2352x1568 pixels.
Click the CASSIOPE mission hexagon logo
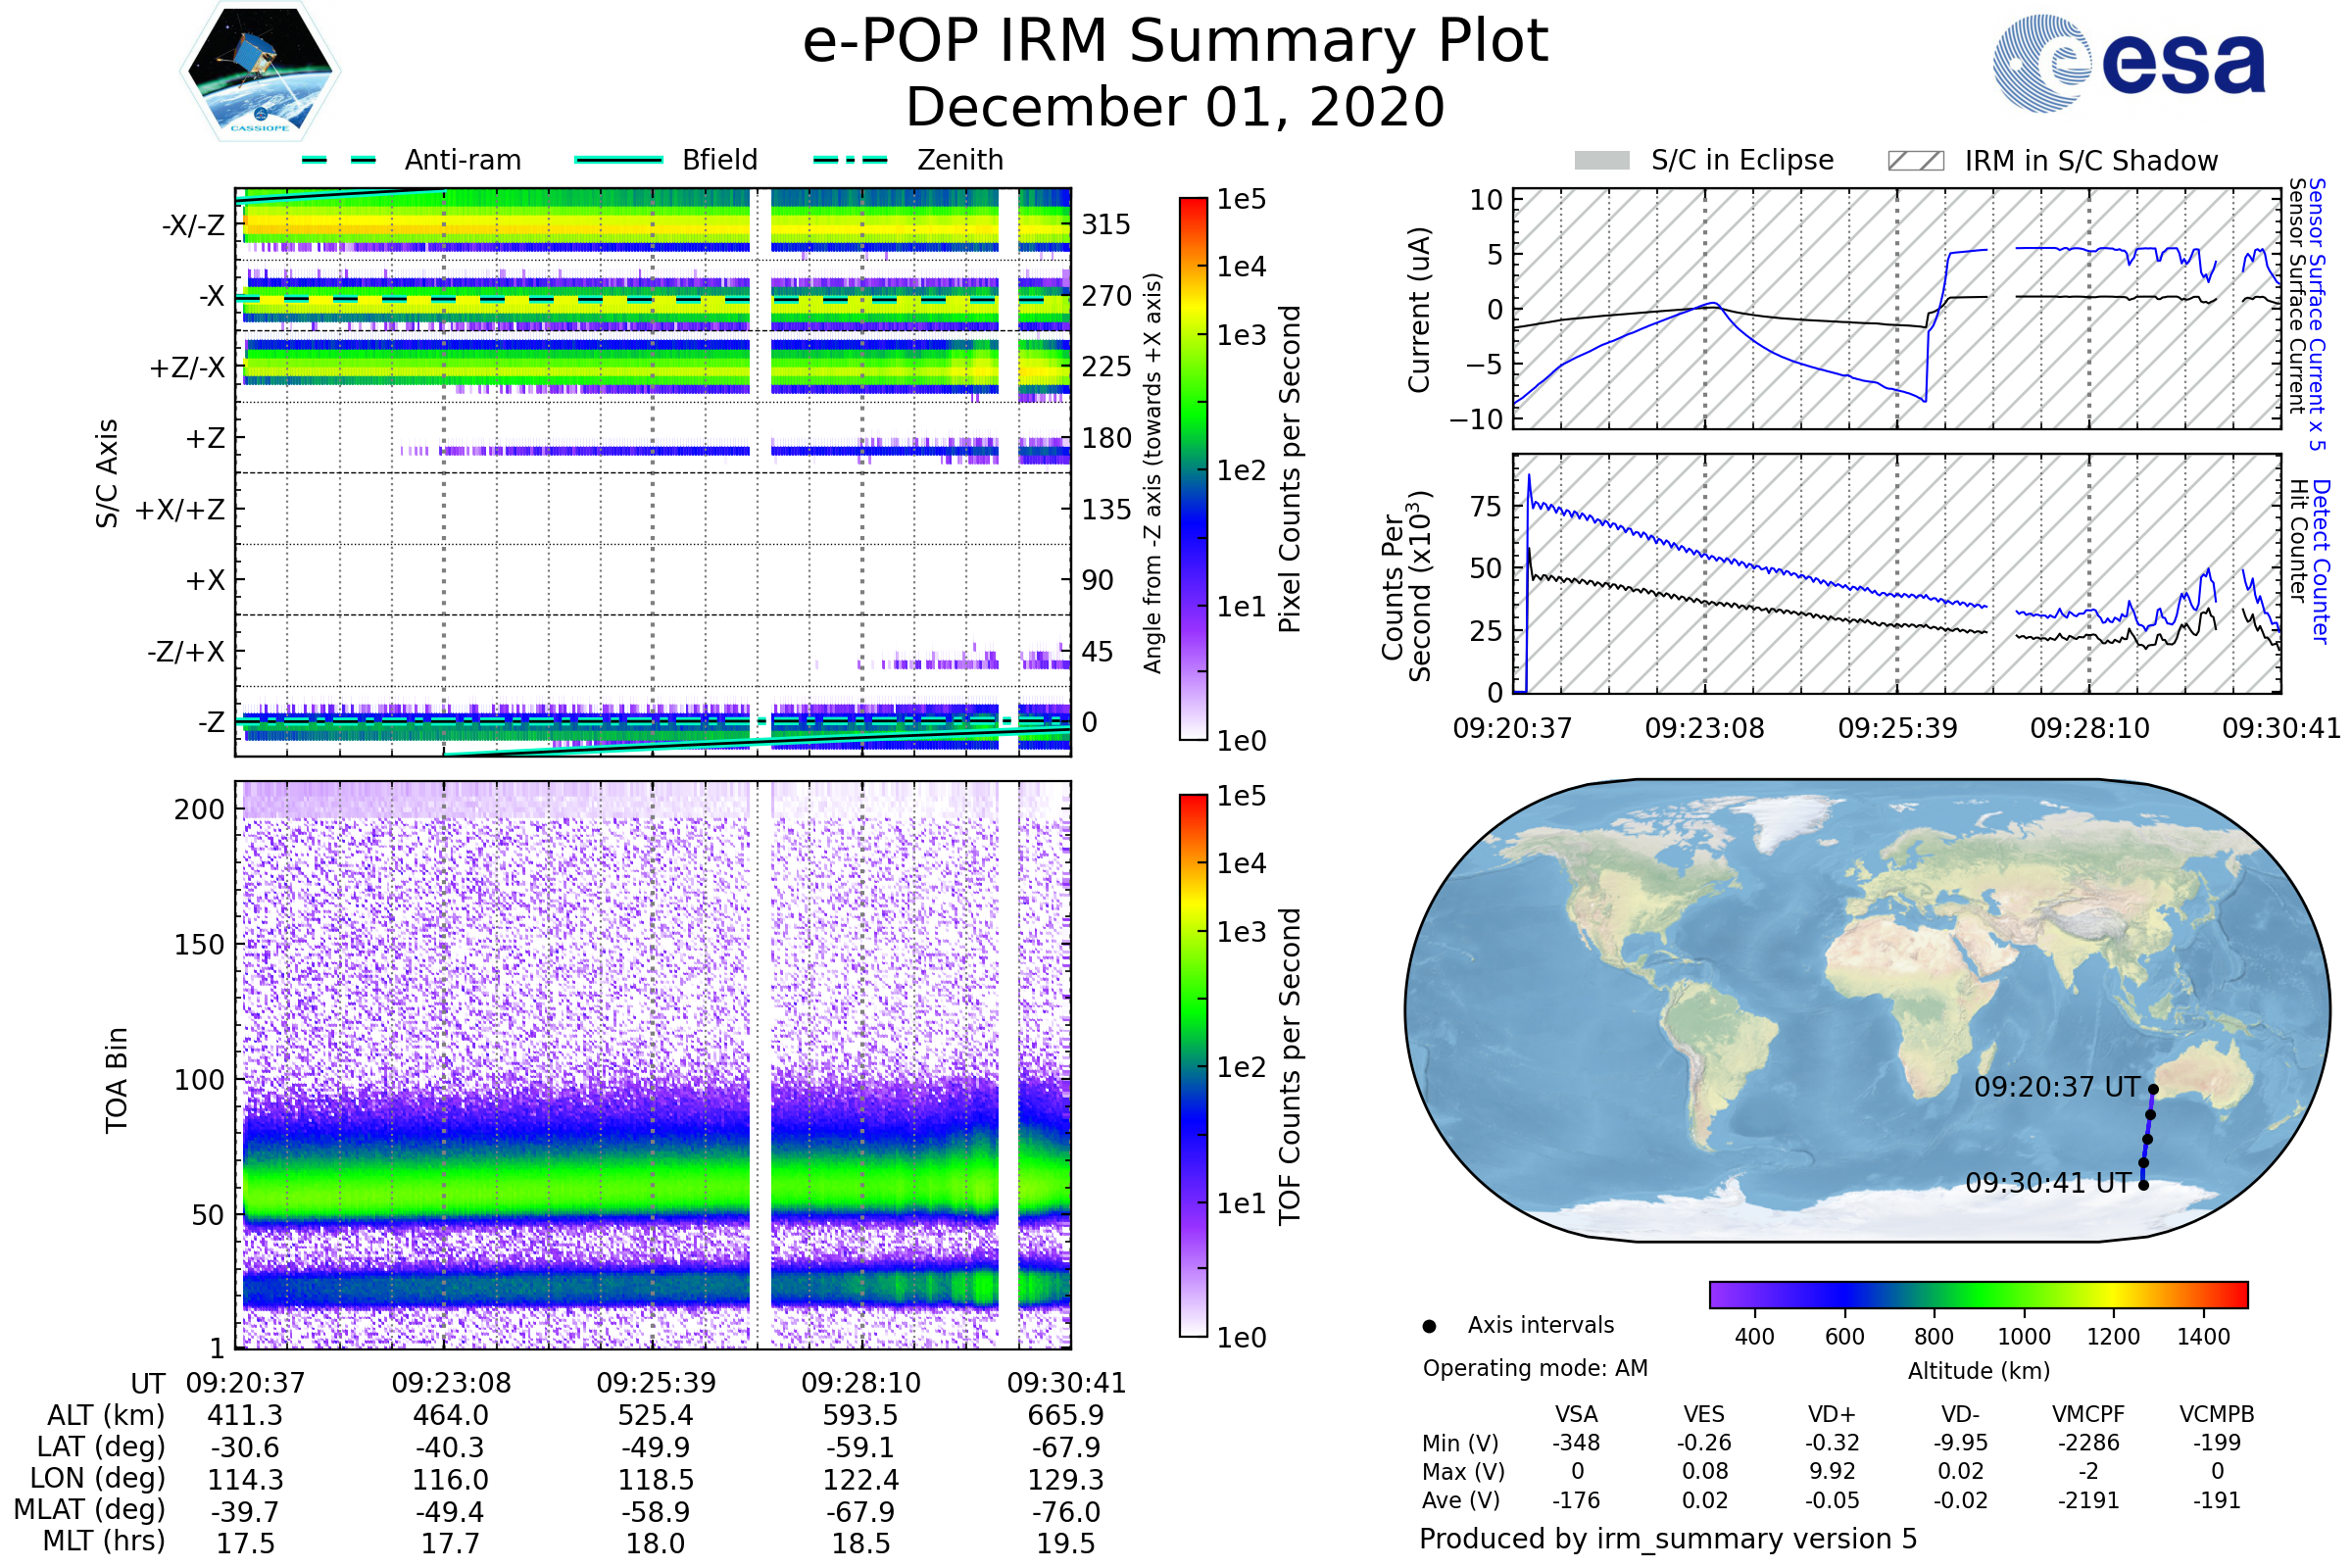tap(260, 72)
